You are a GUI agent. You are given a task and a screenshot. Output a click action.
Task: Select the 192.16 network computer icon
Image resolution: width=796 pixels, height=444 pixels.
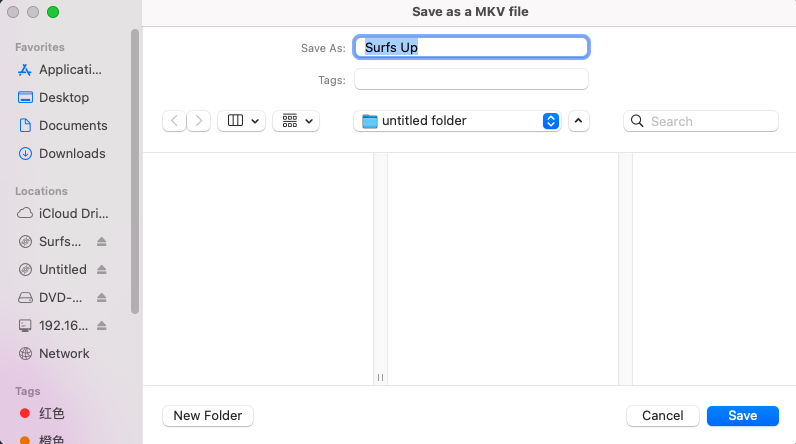point(25,325)
